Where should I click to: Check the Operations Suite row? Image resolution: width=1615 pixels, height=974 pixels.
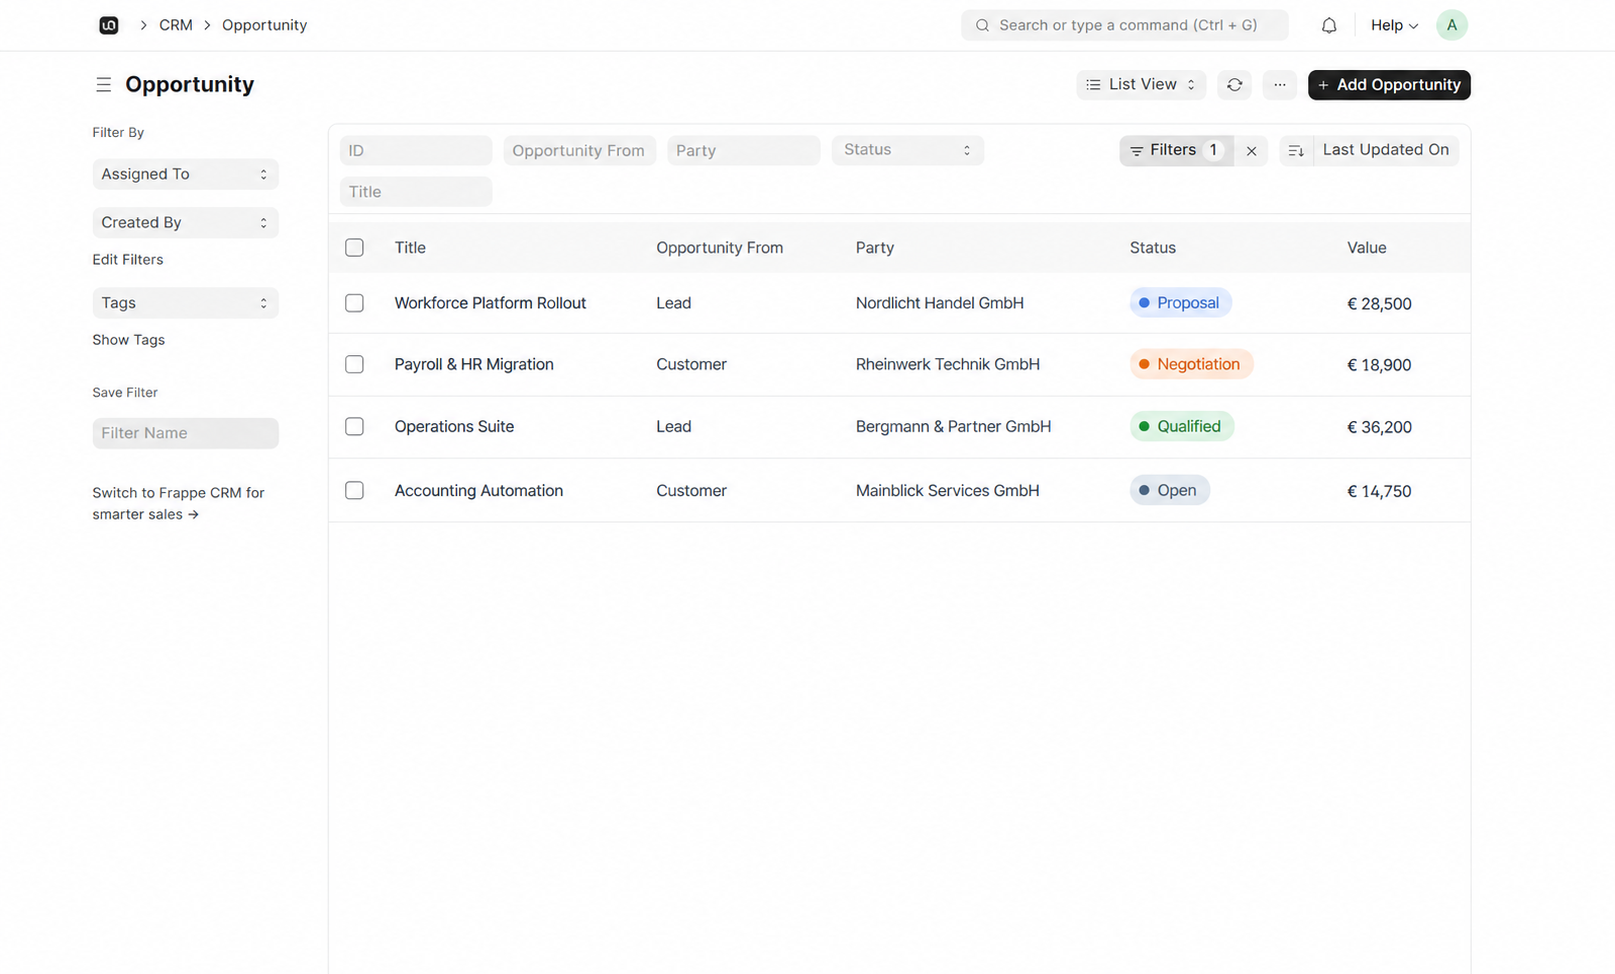click(x=355, y=427)
